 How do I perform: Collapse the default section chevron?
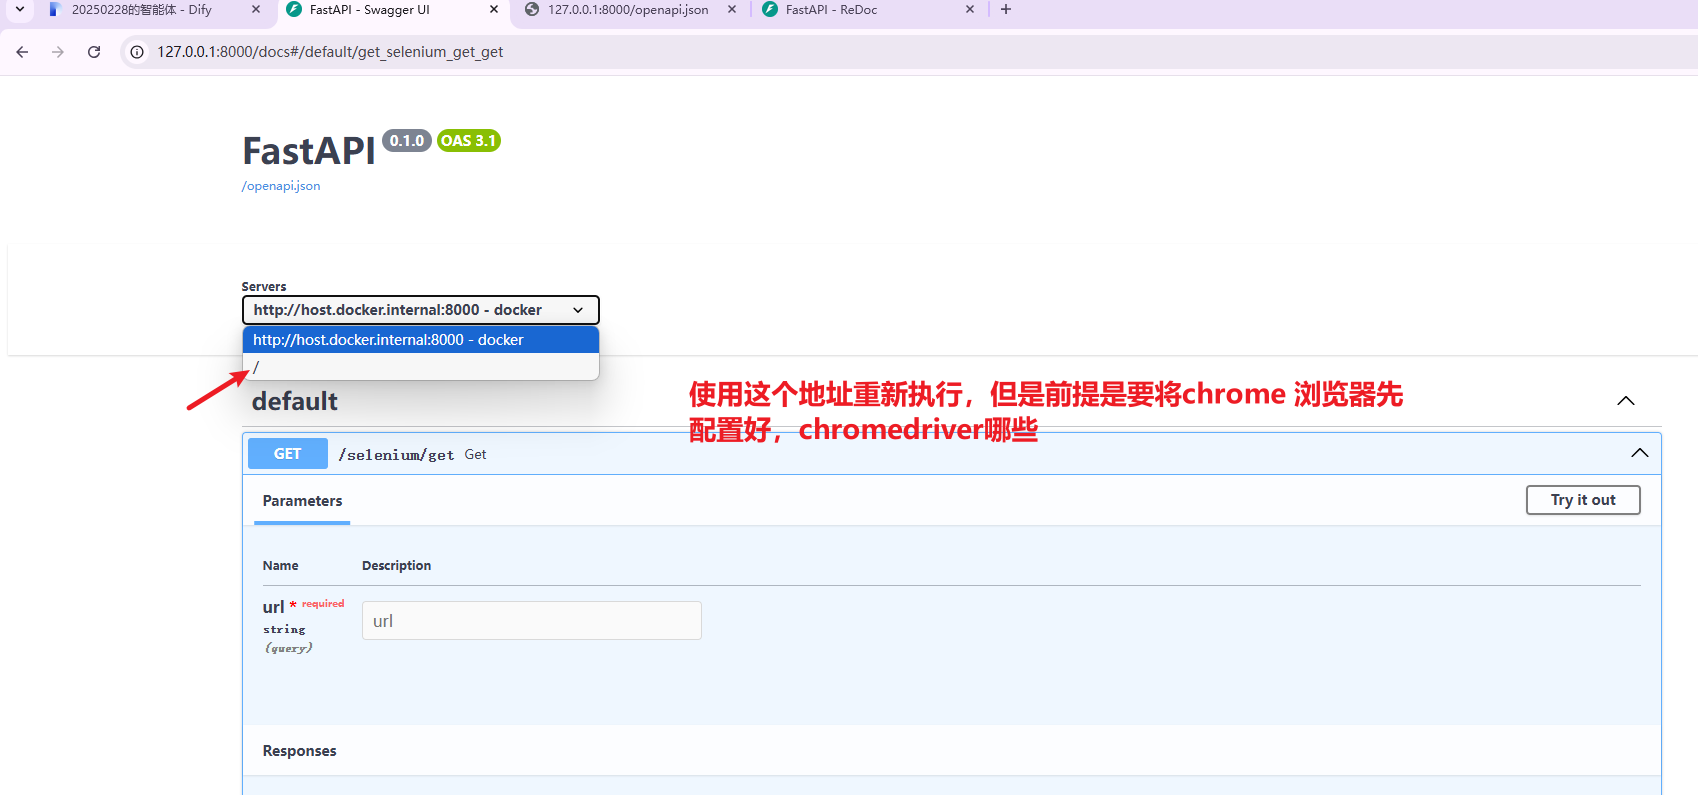coord(1626,401)
